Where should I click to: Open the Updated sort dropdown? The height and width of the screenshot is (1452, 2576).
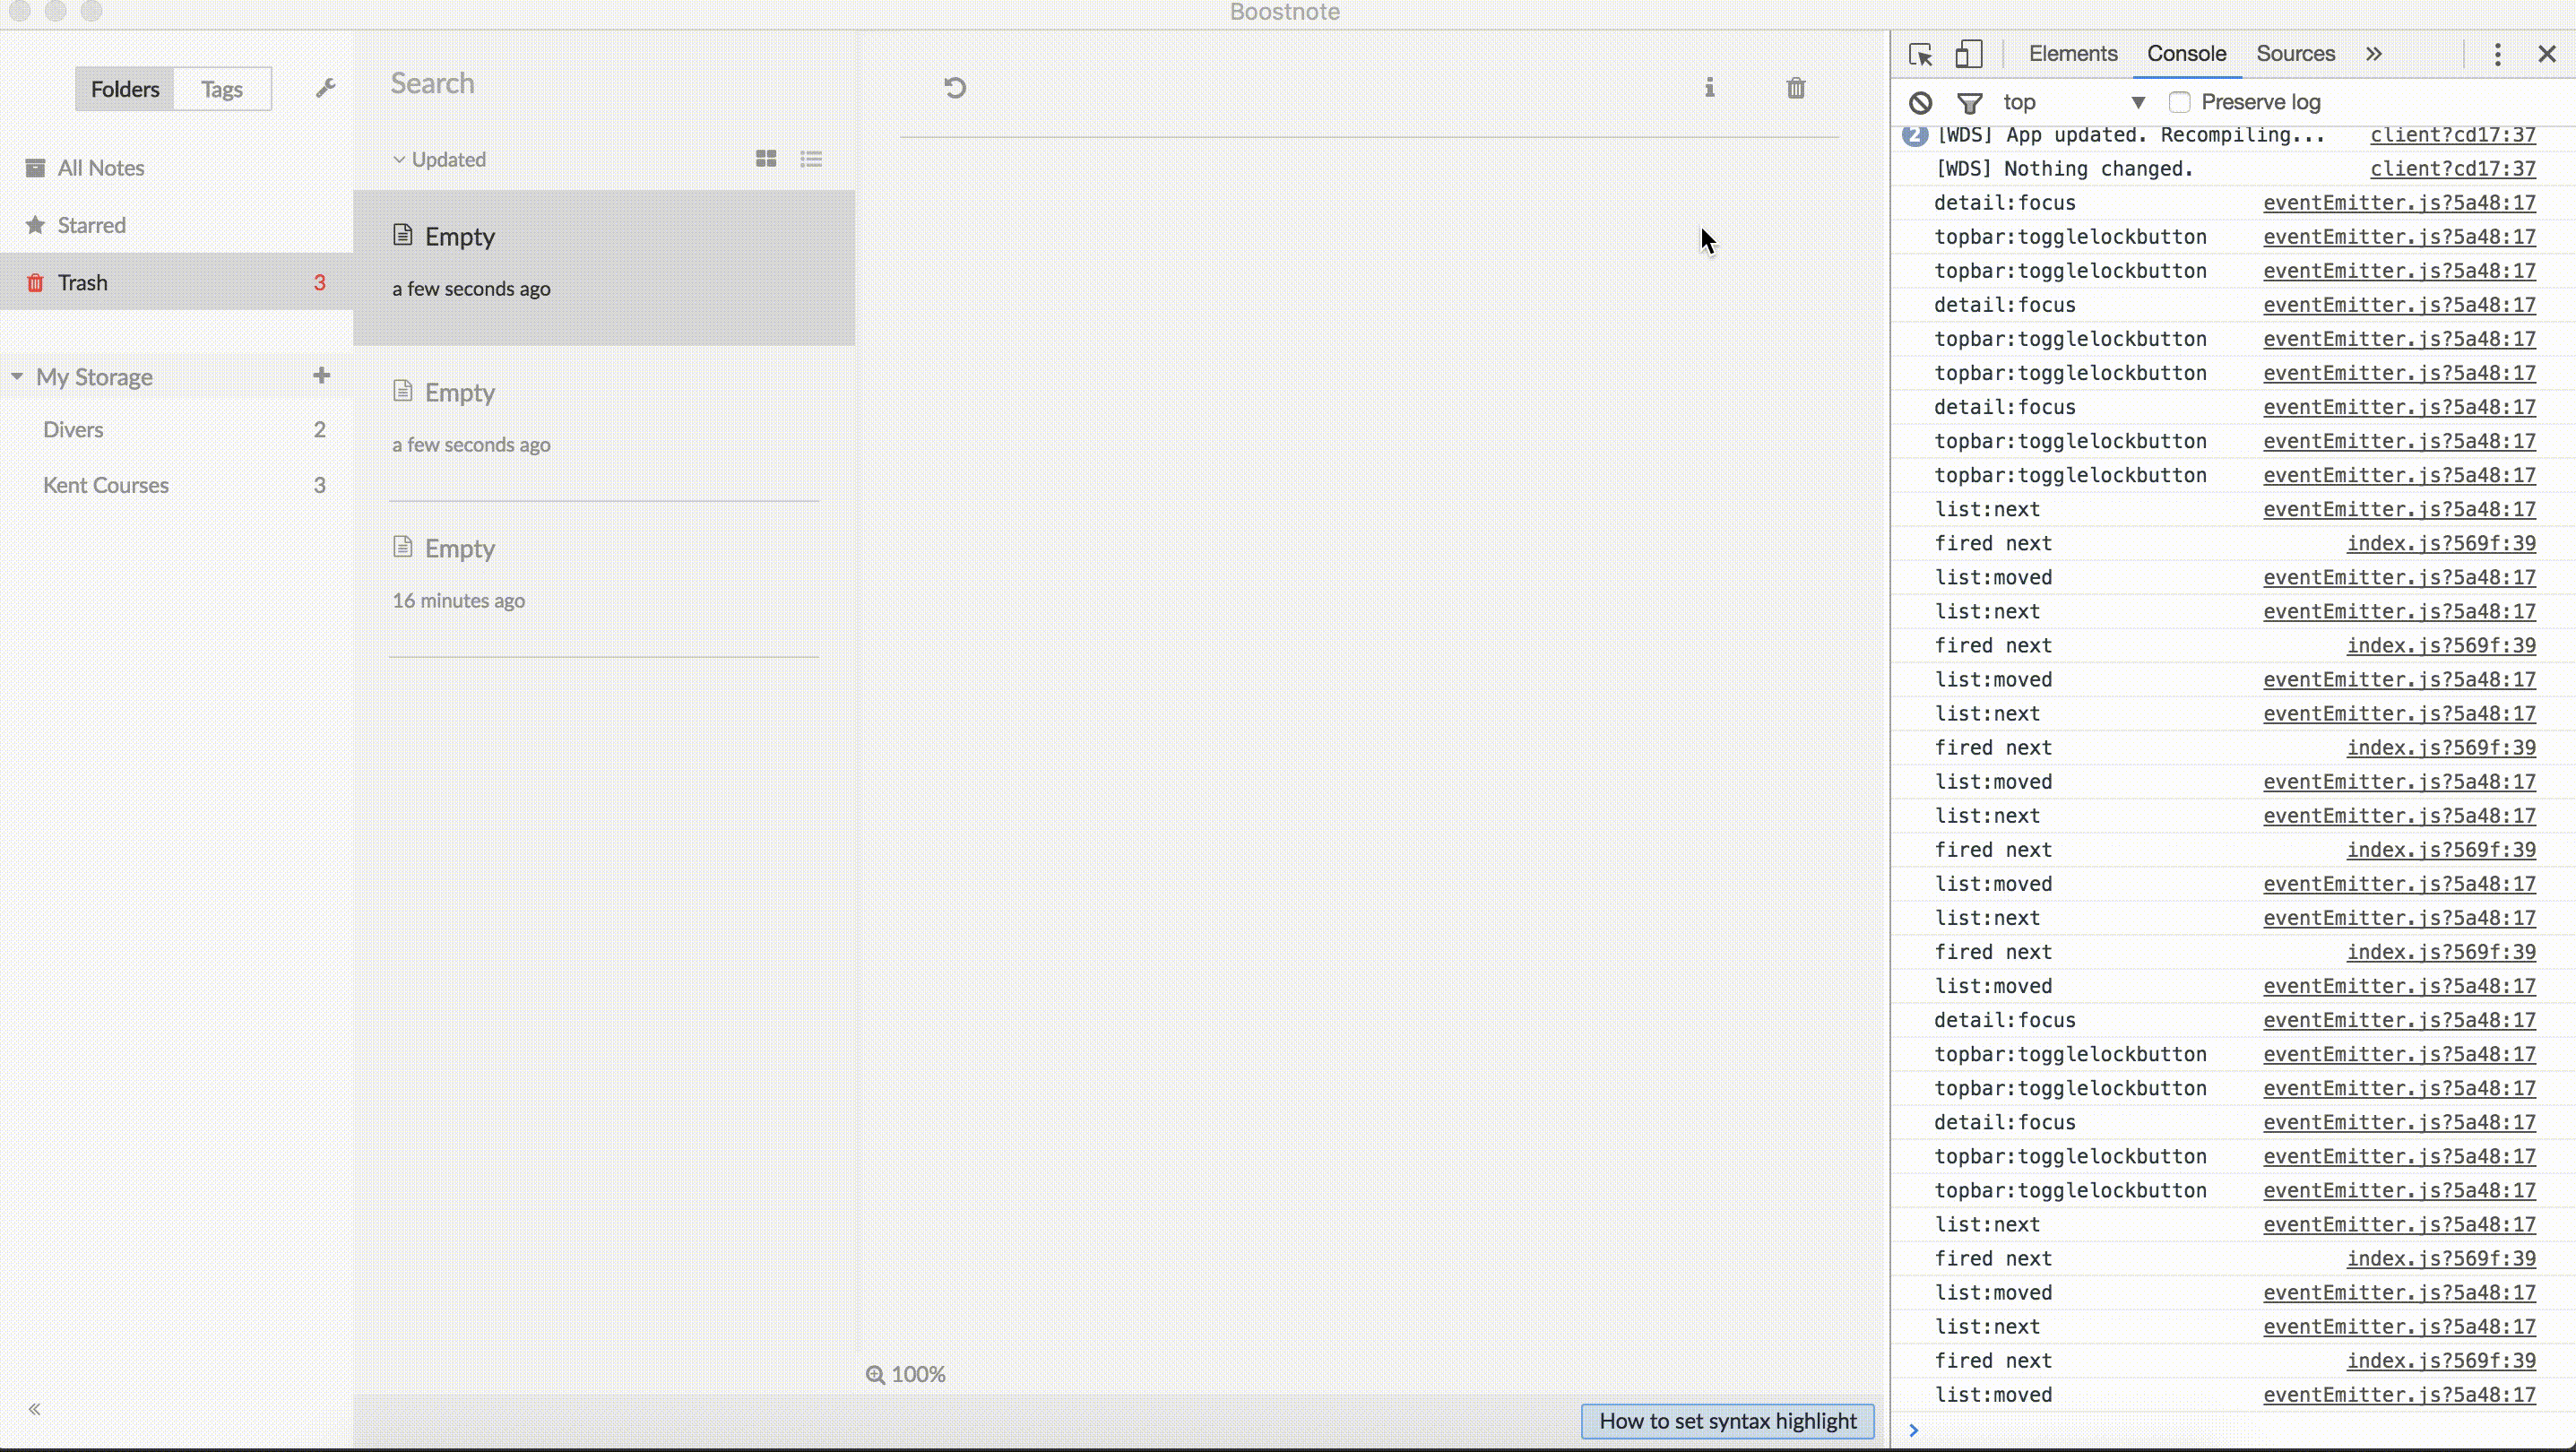[440, 159]
